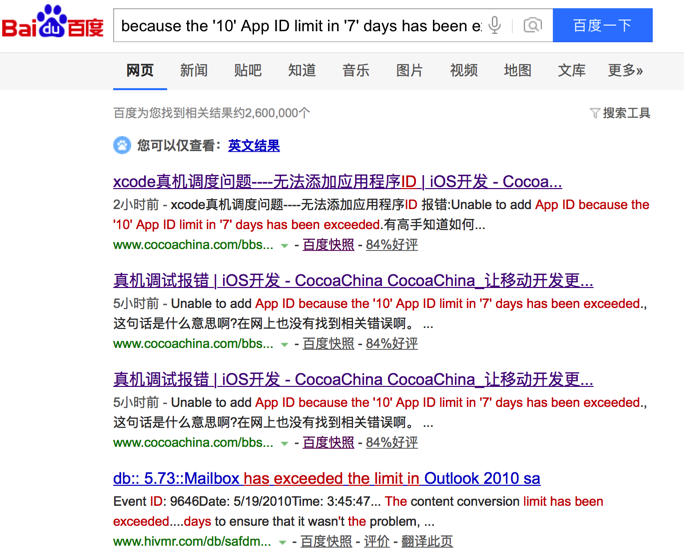The image size is (684, 559).
Task: Click 84%好评 under first 真机调试报错 result
Action: [392, 344]
